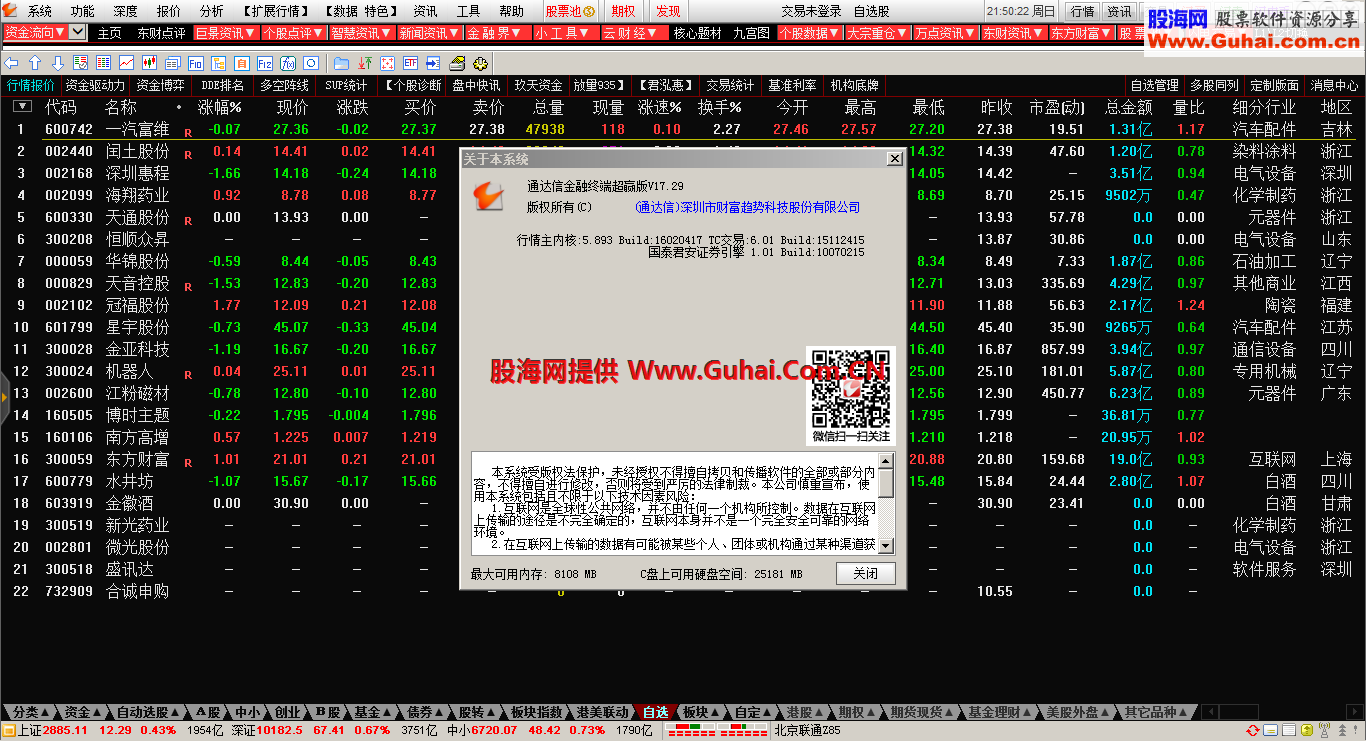Screen dimensions: 1366x741
Task: Click the agreement text scrollbar down arrow
Action: click(x=886, y=546)
